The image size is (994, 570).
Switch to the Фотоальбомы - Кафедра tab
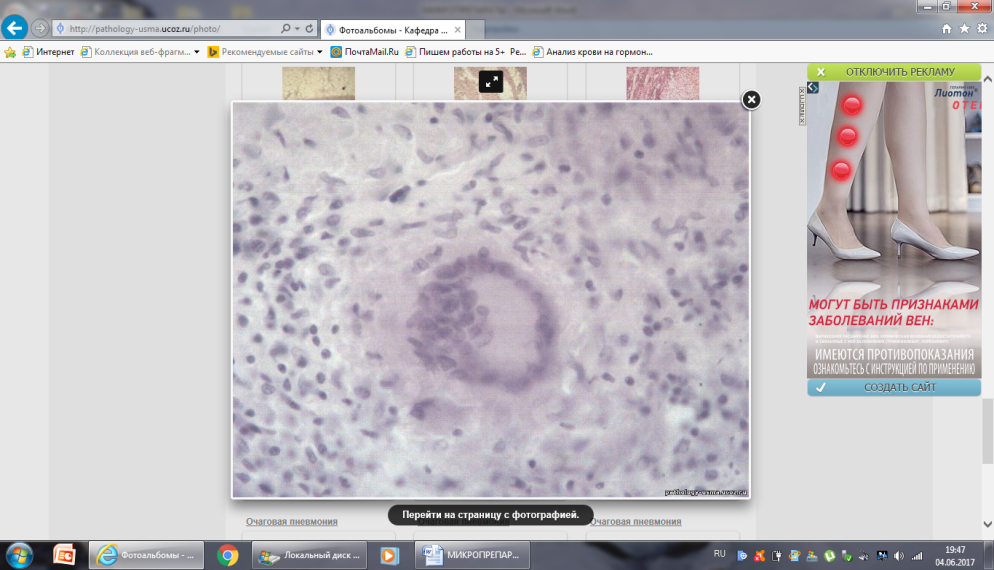(x=393, y=30)
